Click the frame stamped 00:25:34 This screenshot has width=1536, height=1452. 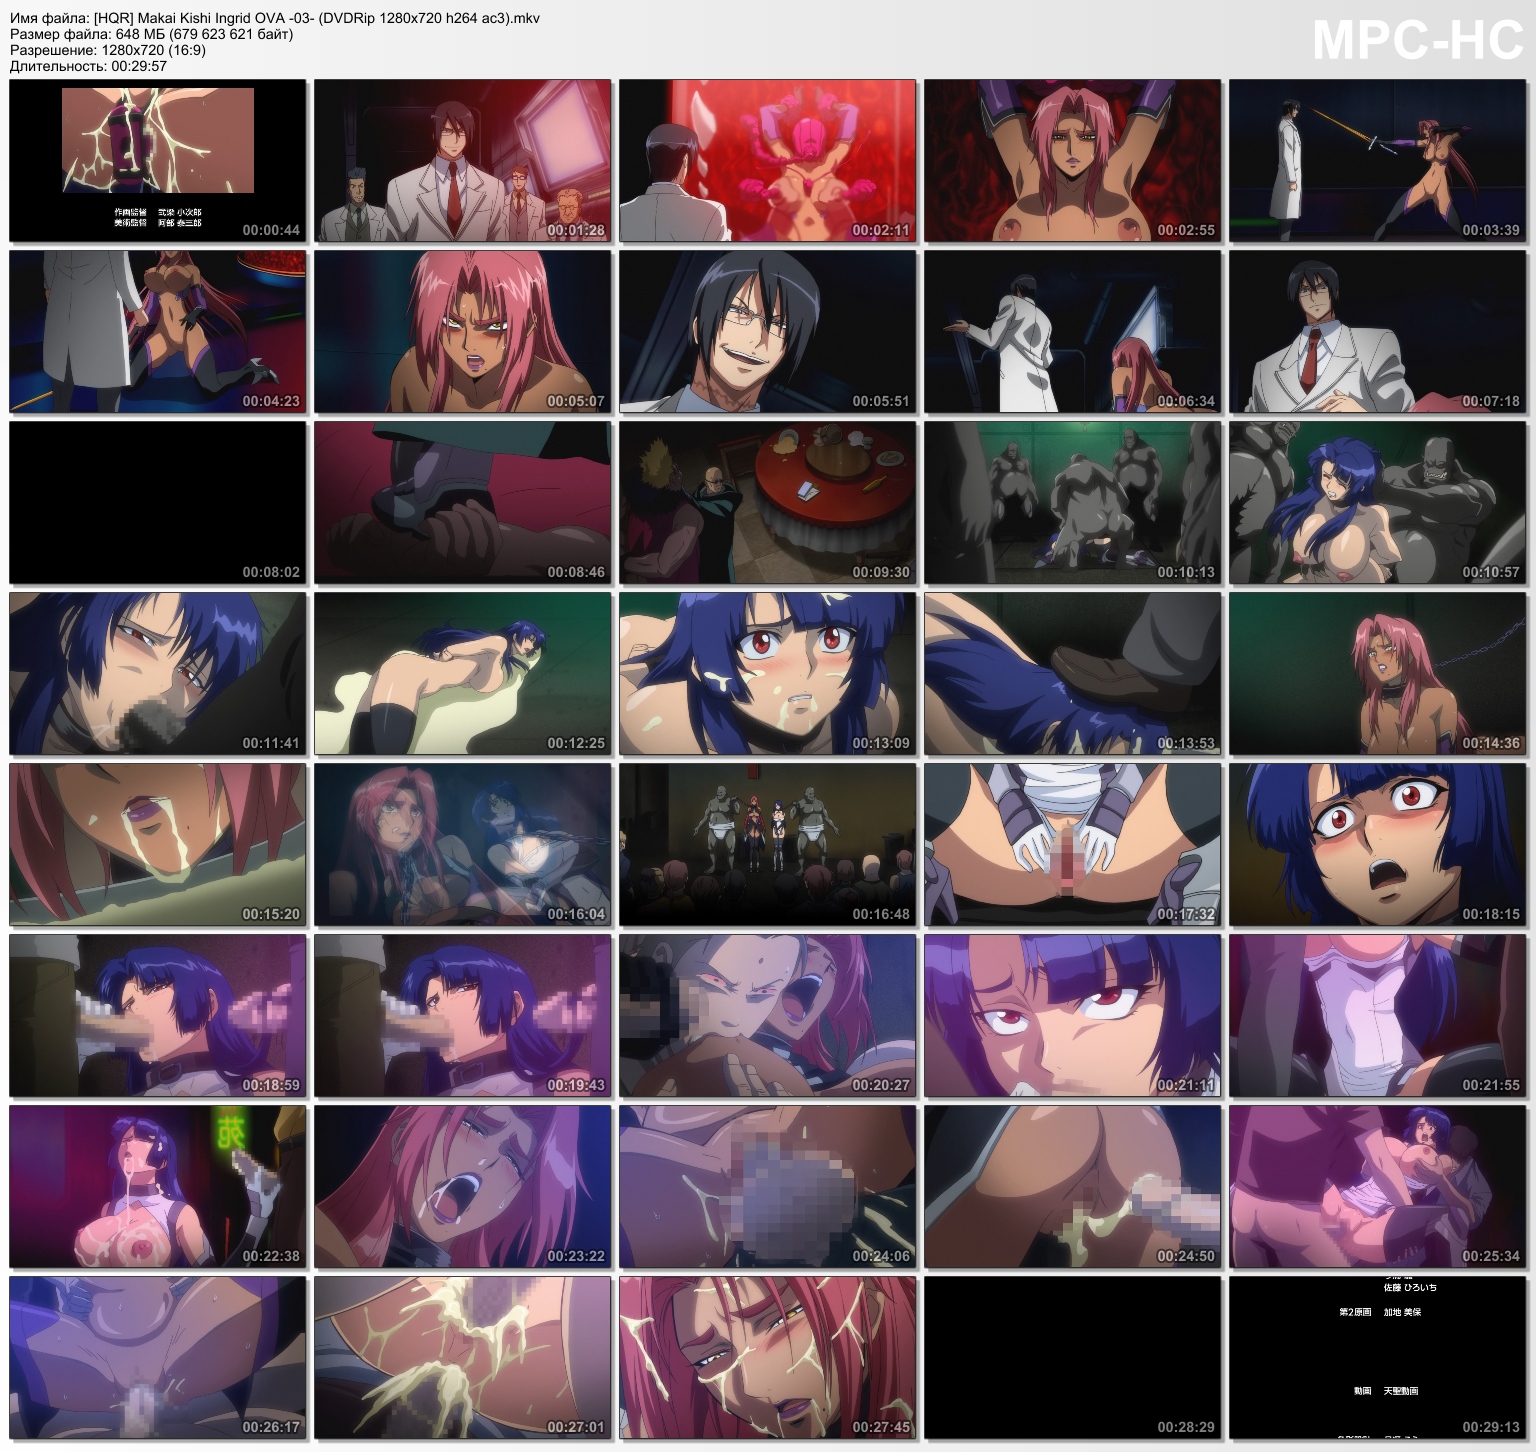(x=1378, y=1187)
